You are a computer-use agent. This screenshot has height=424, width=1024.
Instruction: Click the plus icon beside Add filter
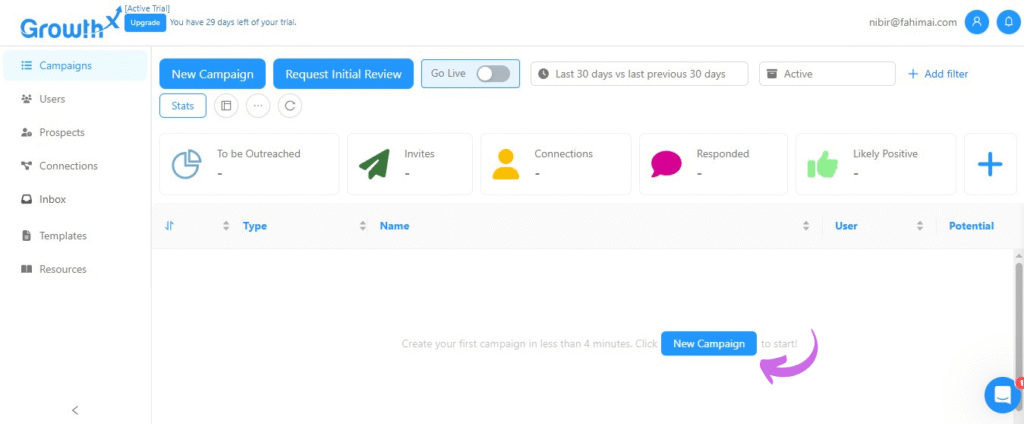[913, 74]
